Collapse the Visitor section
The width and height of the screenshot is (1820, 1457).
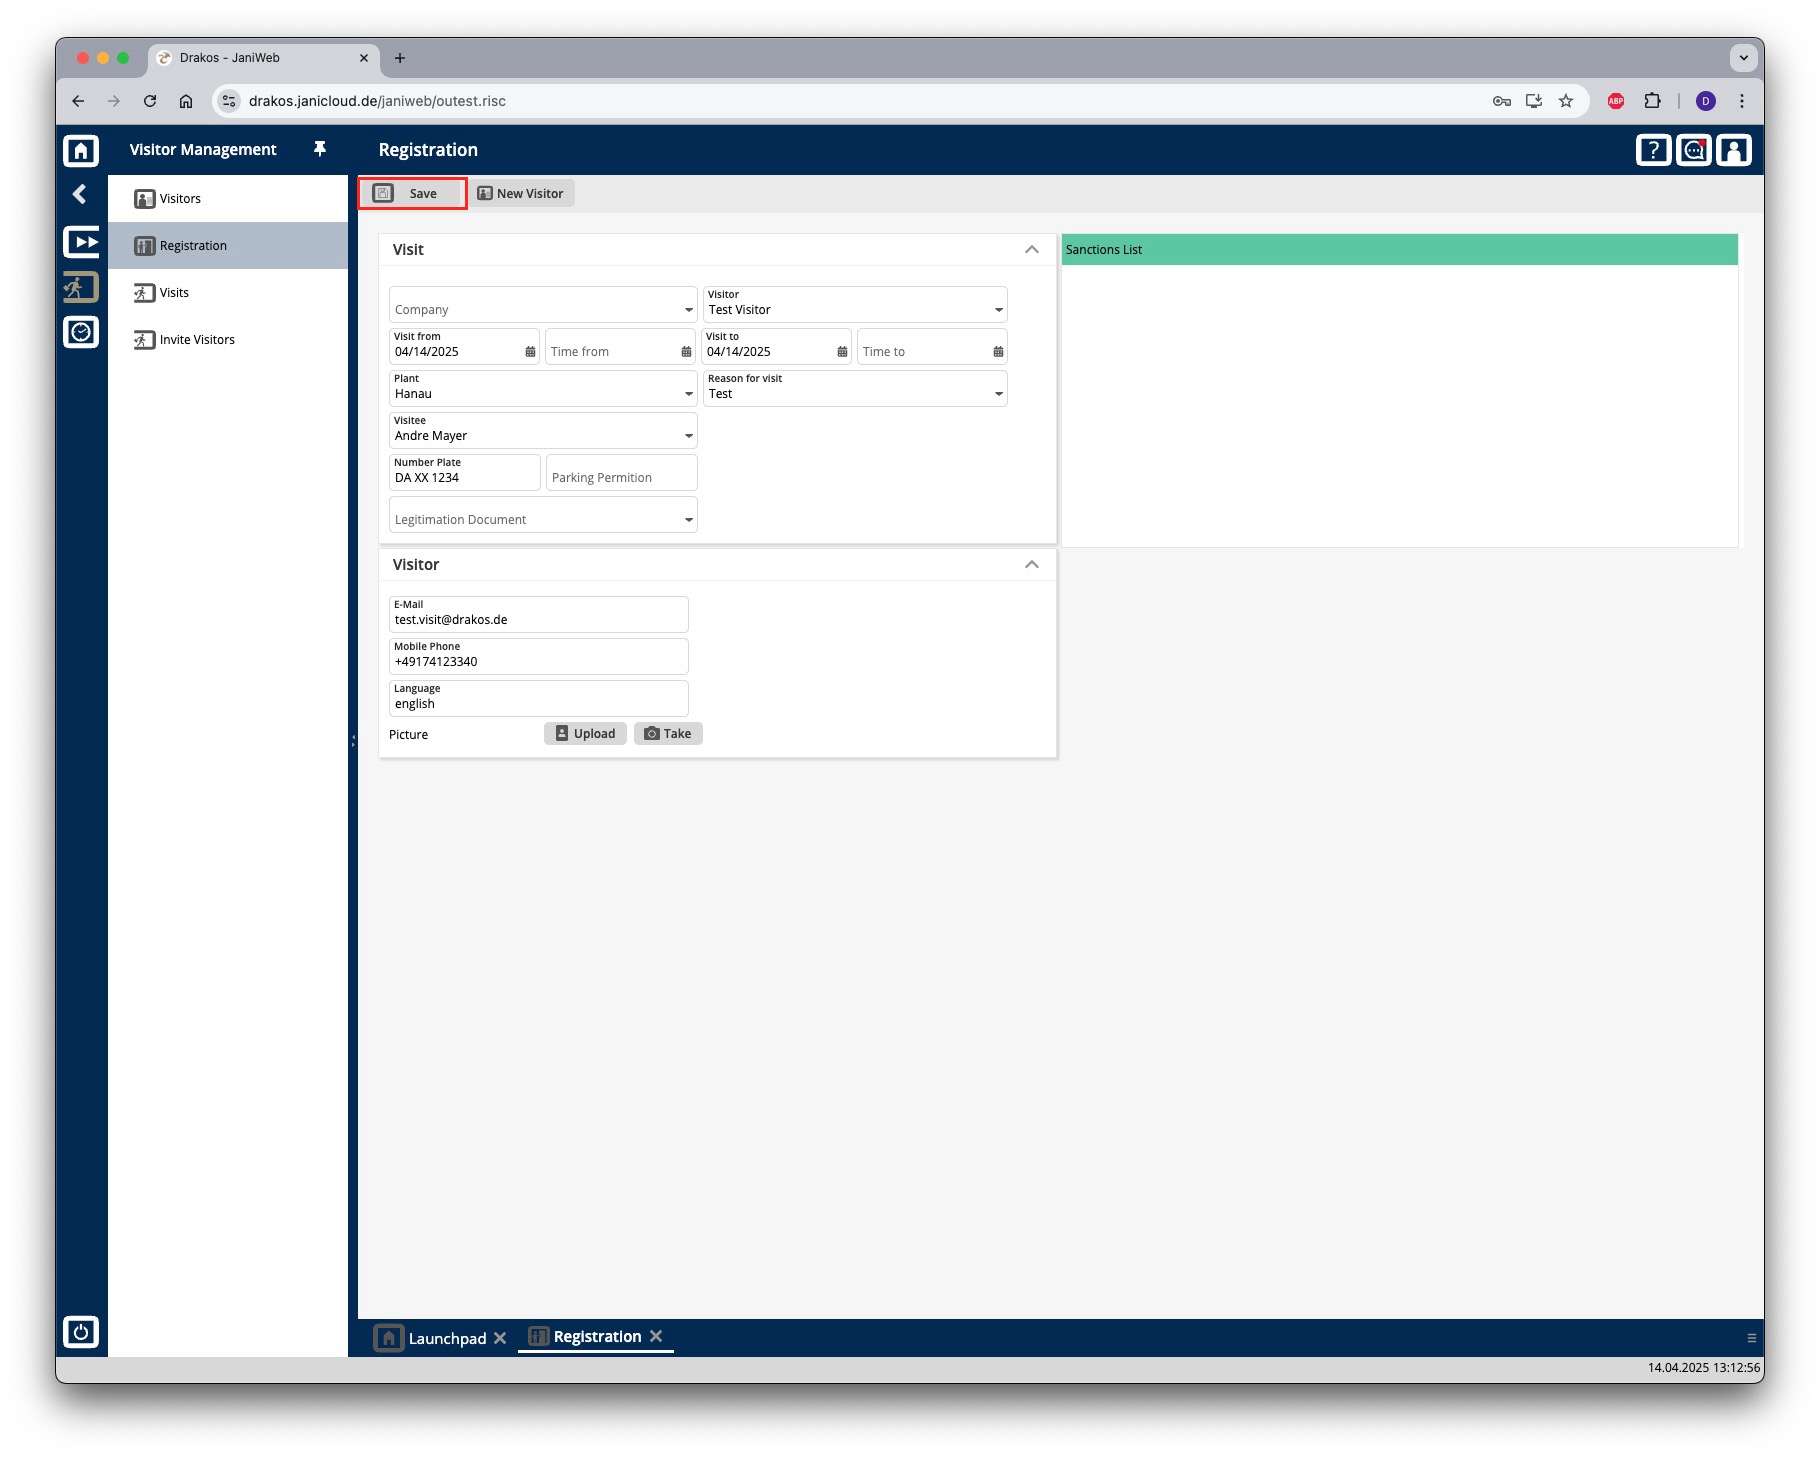1032,564
